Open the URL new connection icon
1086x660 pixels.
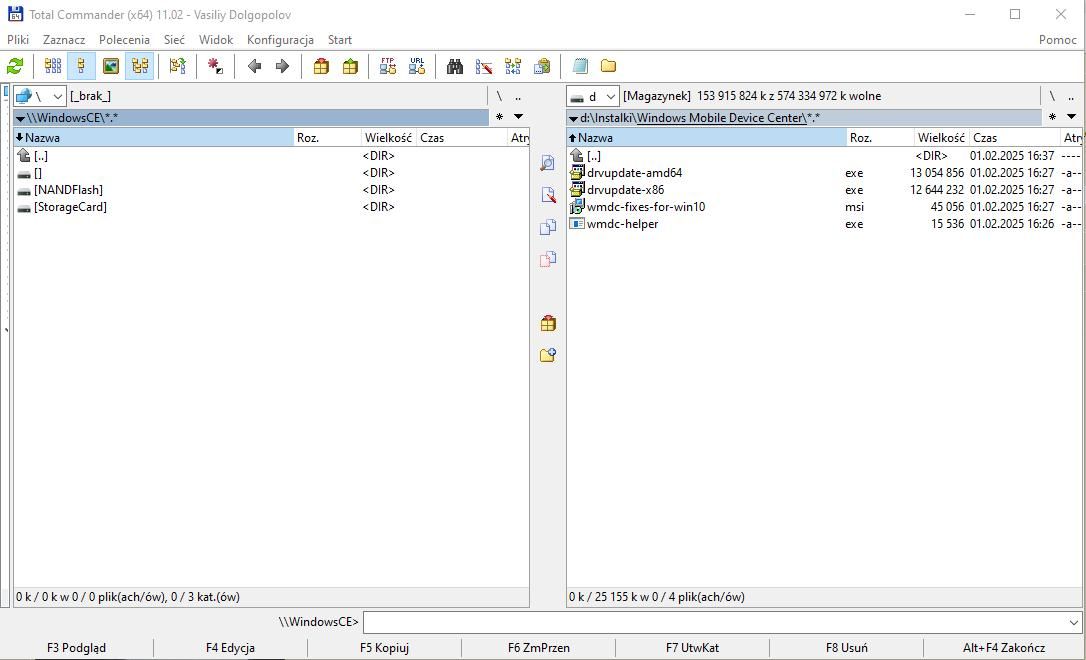[x=417, y=66]
